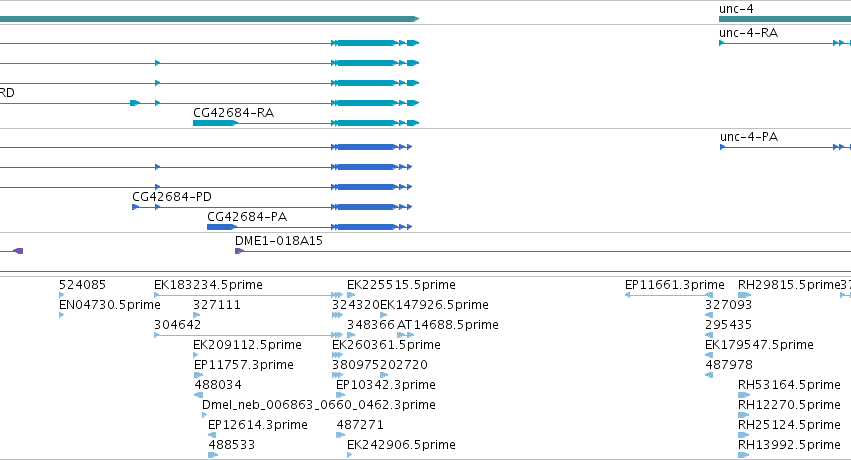Viewport: 851px width, 460px height.
Task: Select RH12270.5prime EST label
Action: (x=789, y=405)
